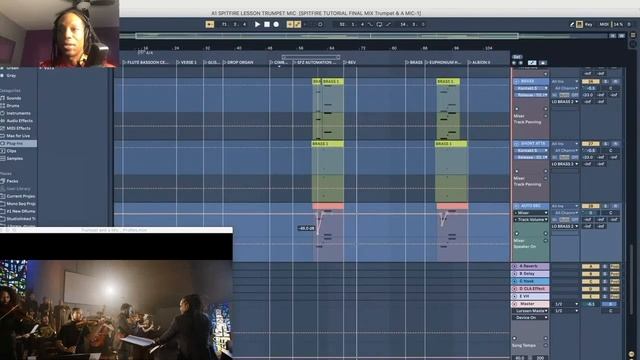The height and width of the screenshot is (360, 640).
Task: Select the SFZ AUTOMATION locator
Action: pos(315,62)
